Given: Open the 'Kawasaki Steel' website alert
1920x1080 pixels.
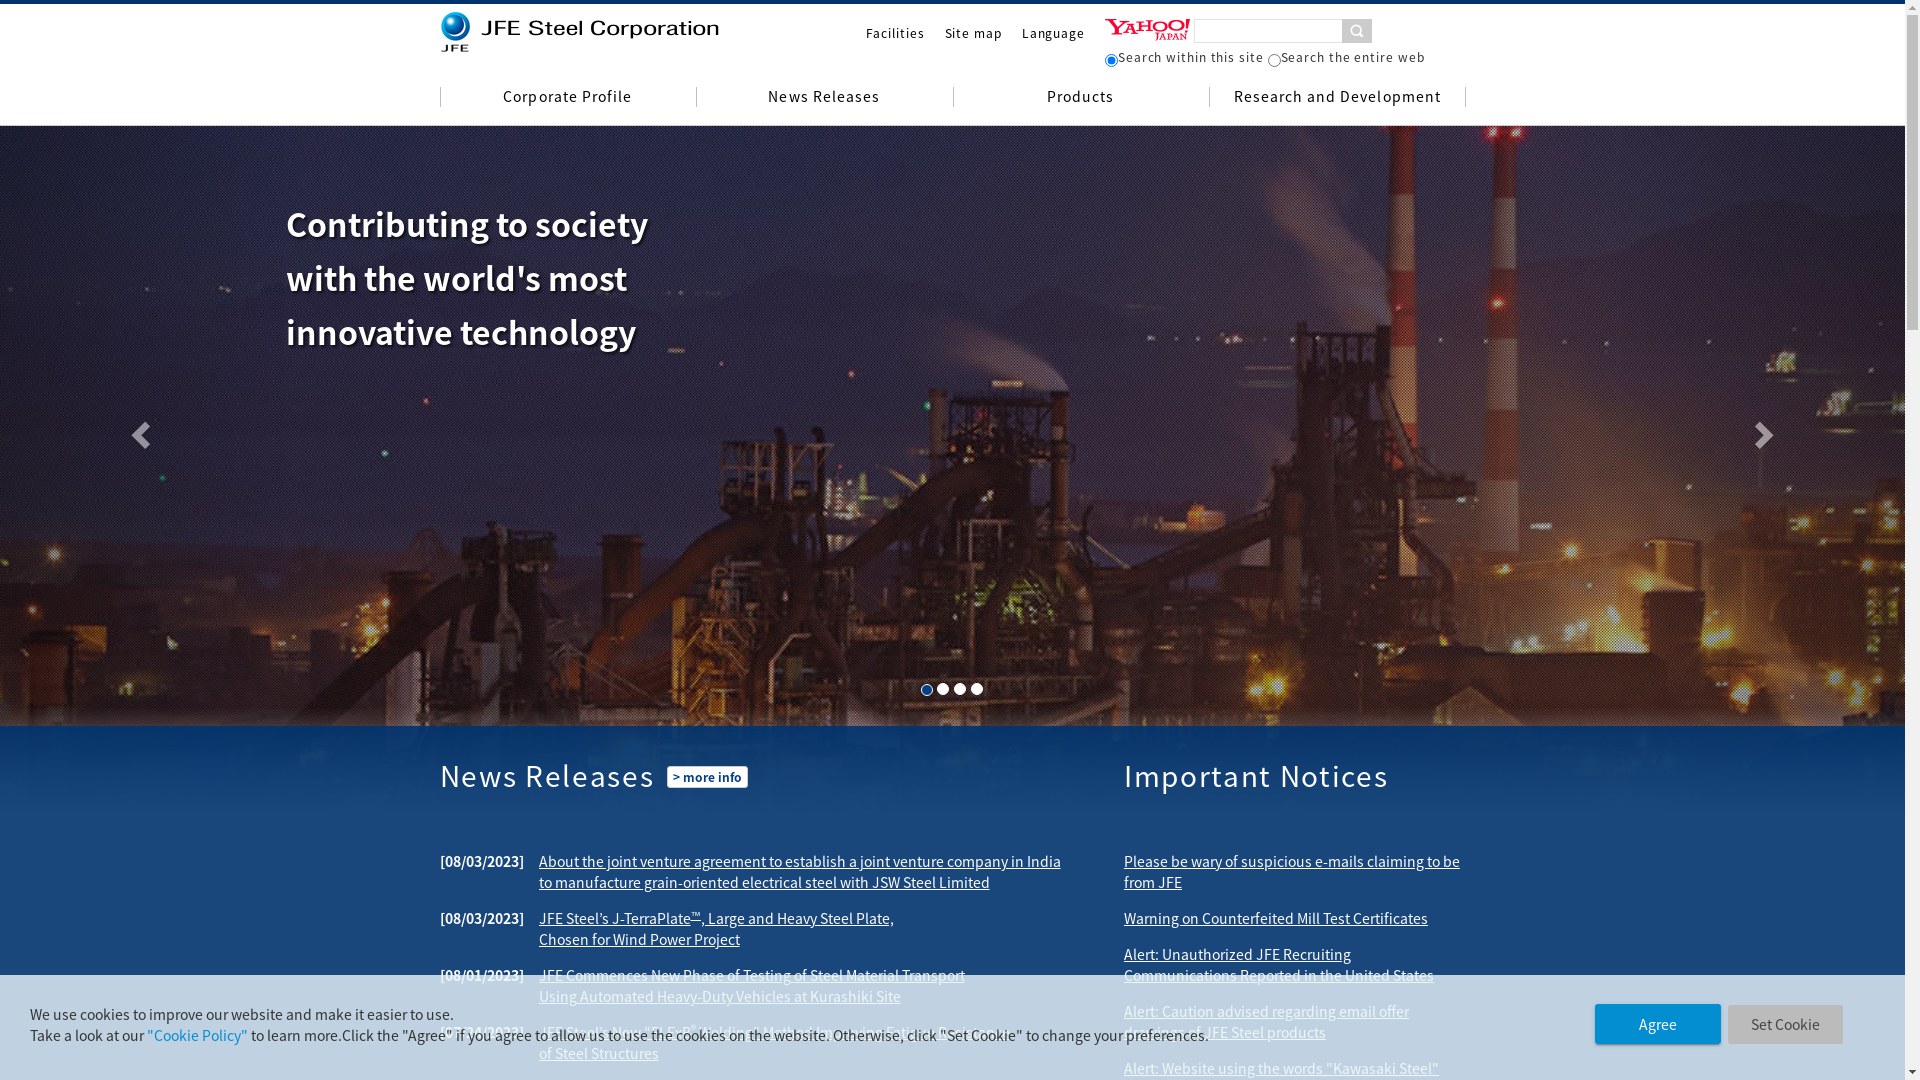Looking at the screenshot, I should point(1281,1068).
